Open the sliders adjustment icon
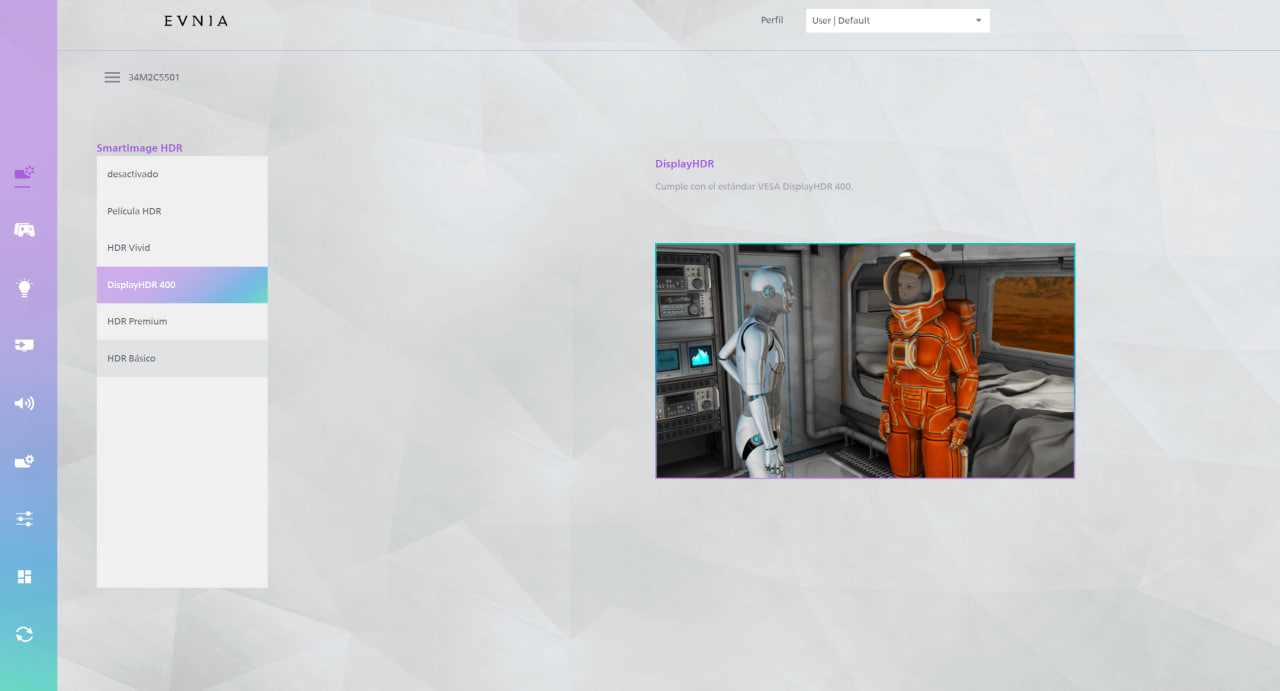Image resolution: width=1280 pixels, height=691 pixels. pos(24,519)
